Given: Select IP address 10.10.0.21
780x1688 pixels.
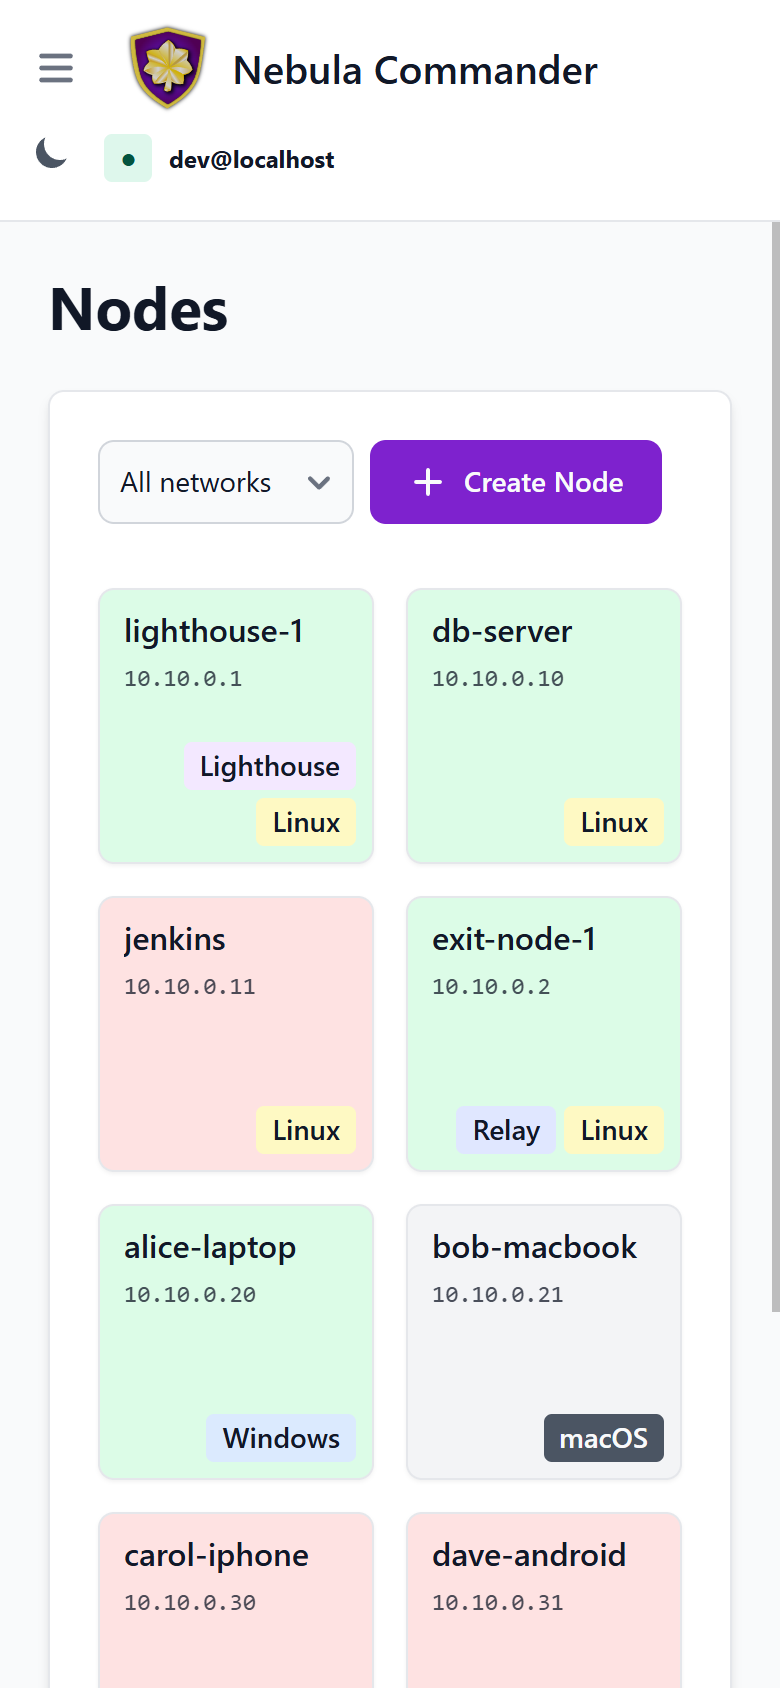Looking at the screenshot, I should pyautogui.click(x=498, y=1295).
